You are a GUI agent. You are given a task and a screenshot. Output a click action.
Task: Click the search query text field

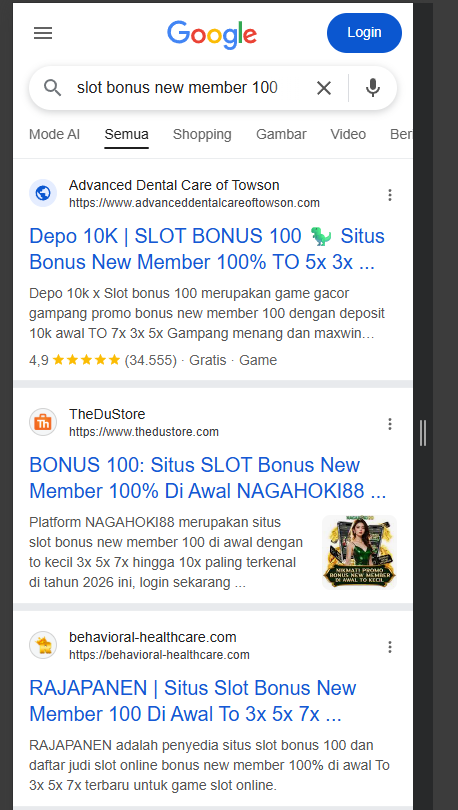click(x=177, y=88)
